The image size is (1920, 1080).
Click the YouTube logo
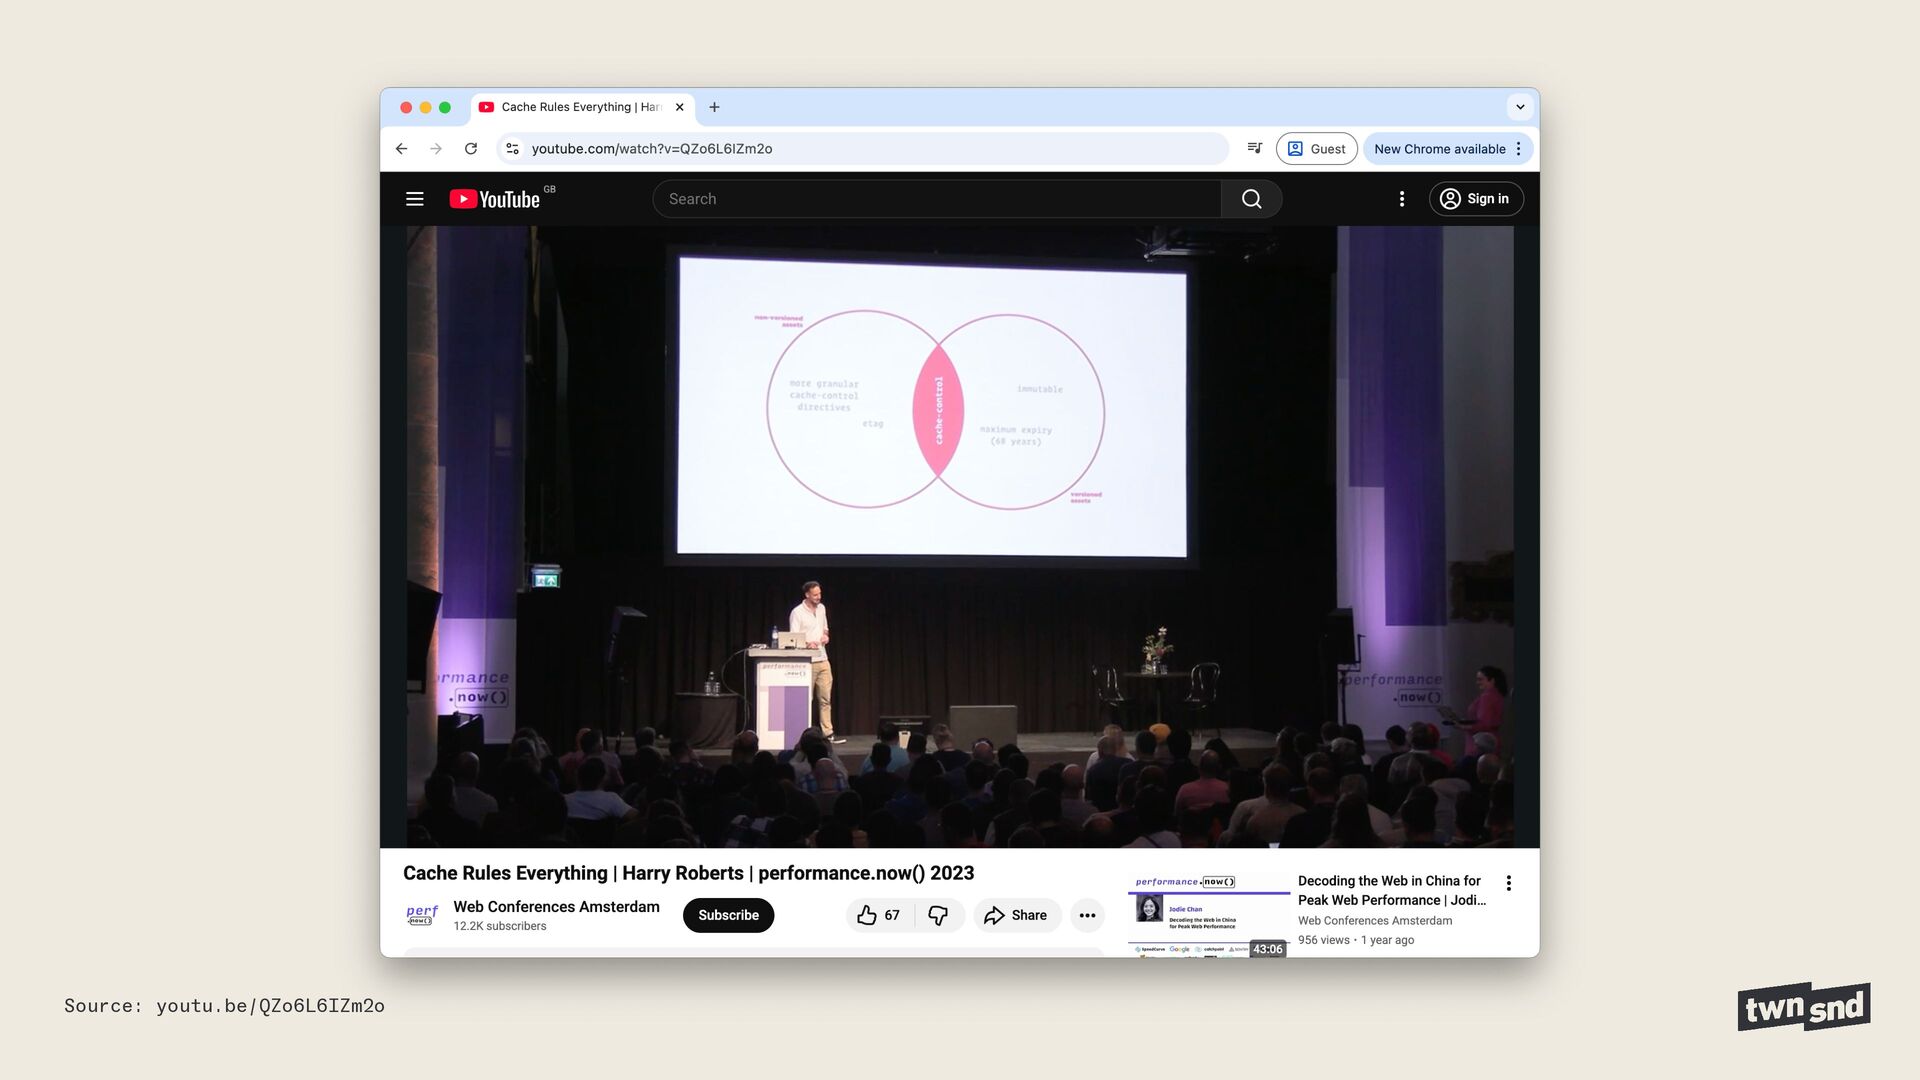[x=495, y=199]
